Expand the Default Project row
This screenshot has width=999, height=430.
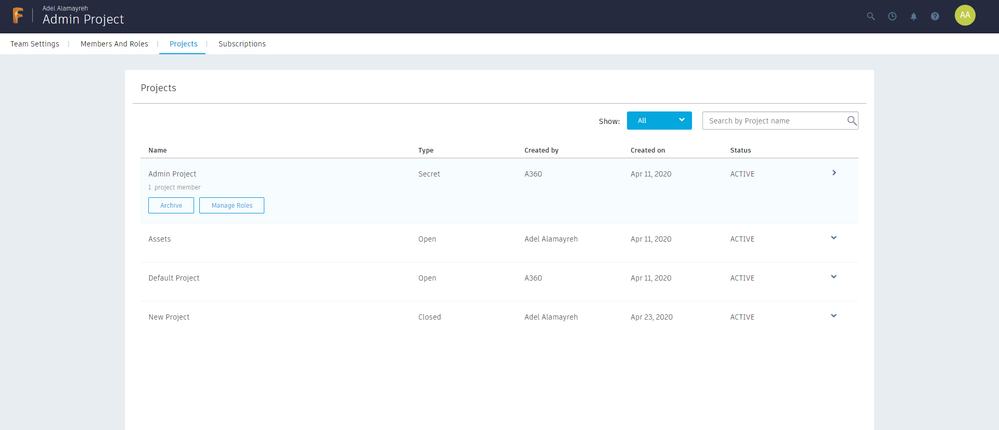tap(834, 276)
